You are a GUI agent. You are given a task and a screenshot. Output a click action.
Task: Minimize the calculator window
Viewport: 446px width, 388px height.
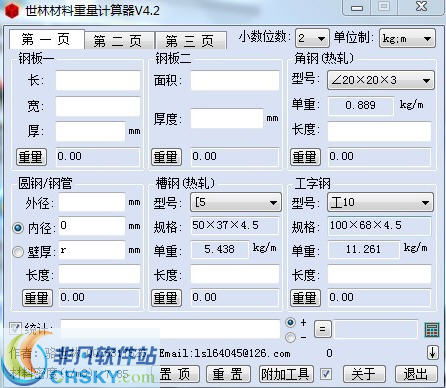[x=357, y=7]
